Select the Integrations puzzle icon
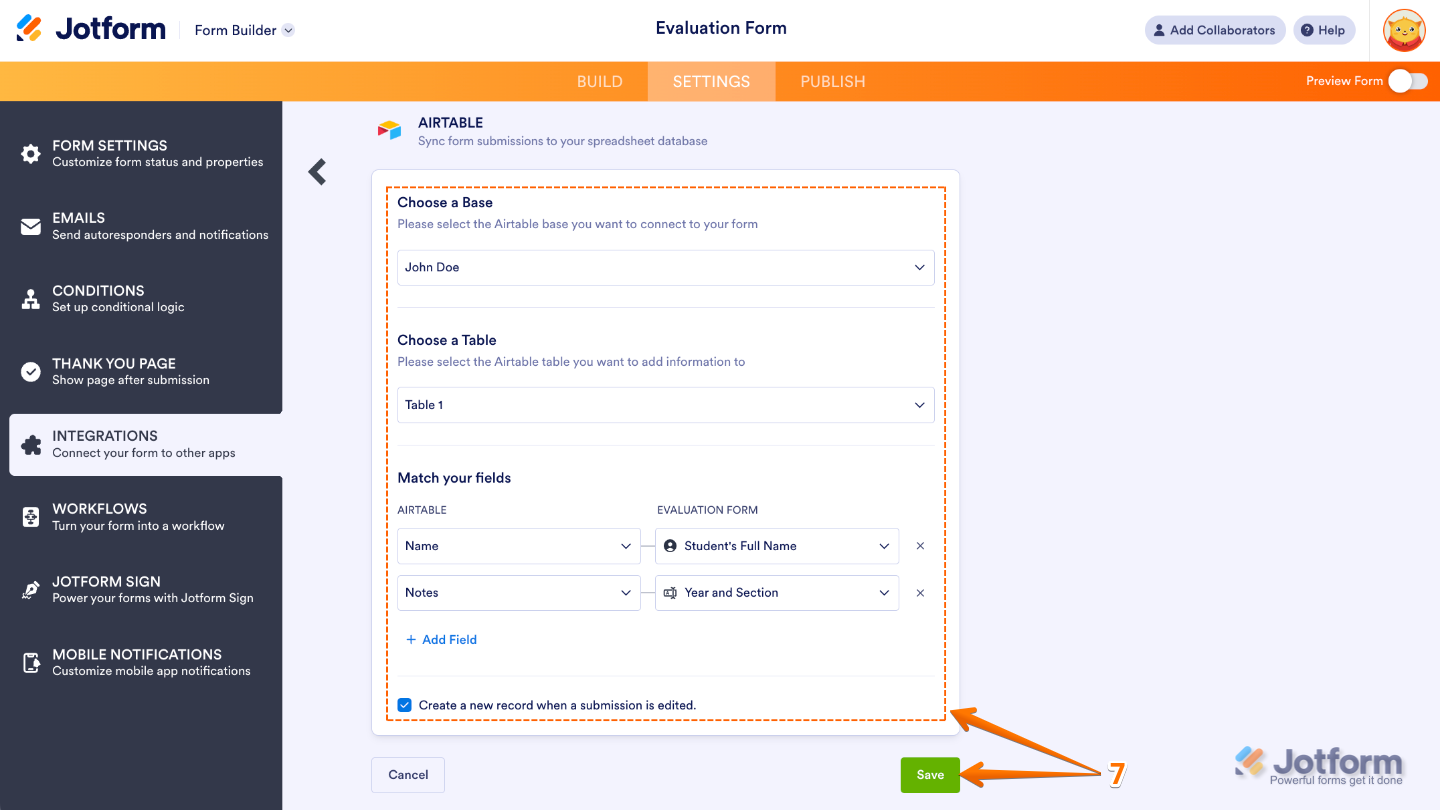The width and height of the screenshot is (1440, 810). coord(30,443)
